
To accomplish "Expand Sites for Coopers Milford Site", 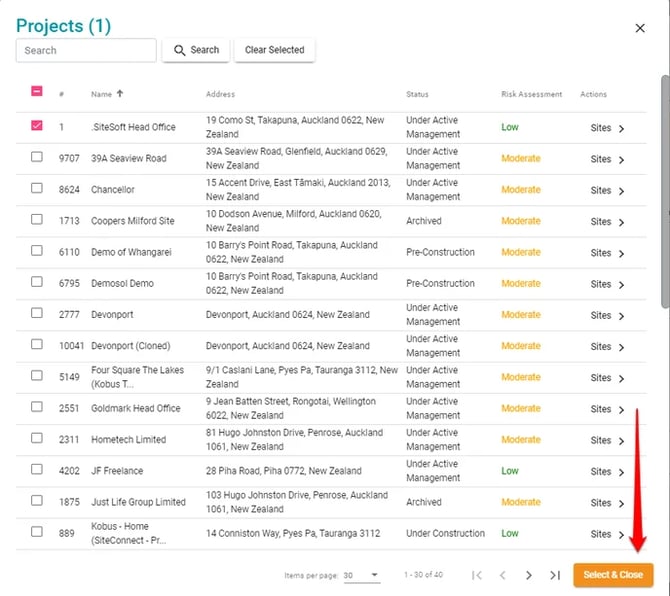I will 621,222.
